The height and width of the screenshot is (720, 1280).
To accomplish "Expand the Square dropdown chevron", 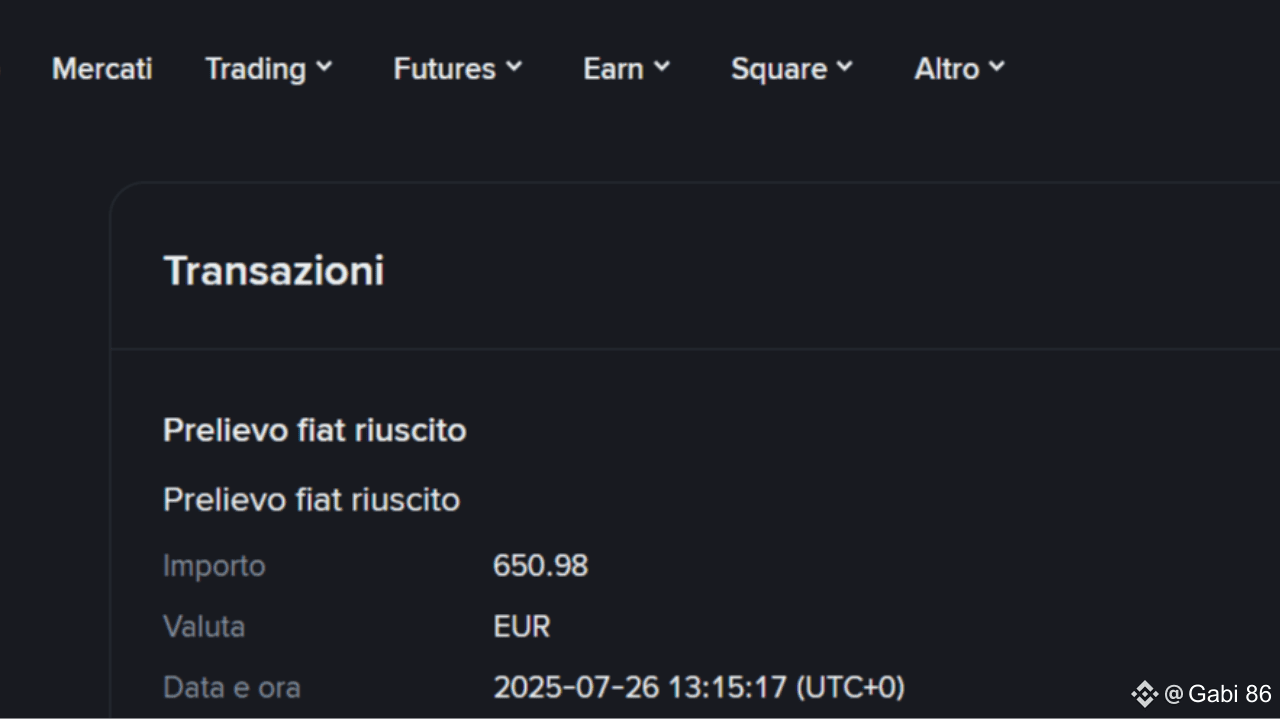I will pos(845,67).
